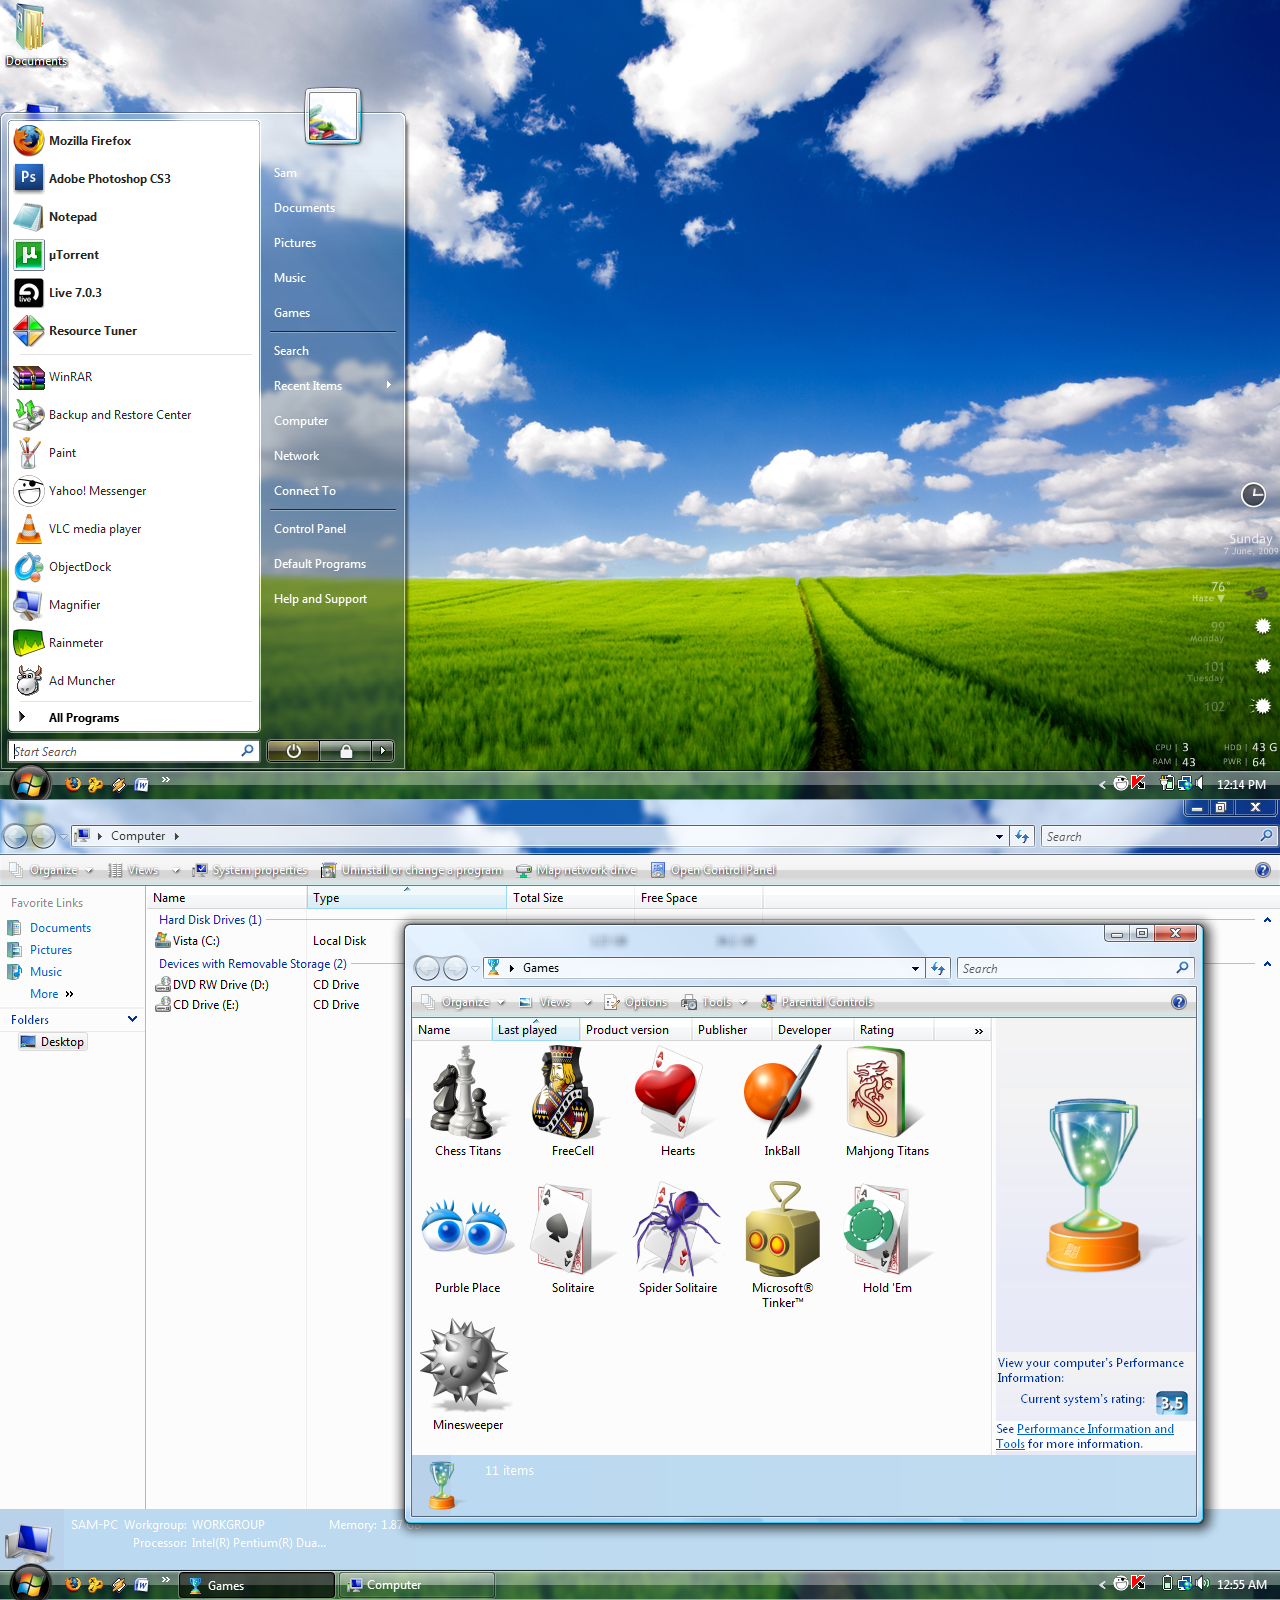The width and height of the screenshot is (1280, 1600).
Task: Open Notepad in the Start menu
Action: tap(134, 217)
